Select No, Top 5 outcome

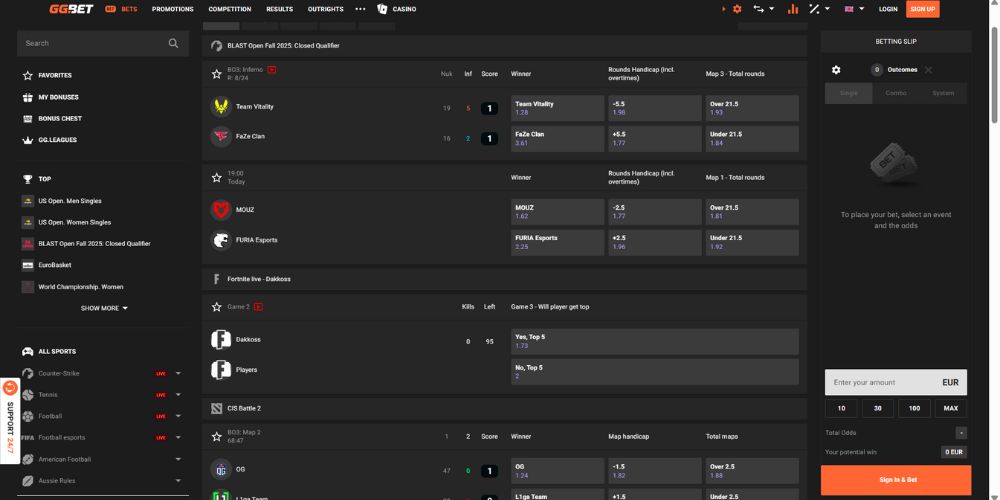(x=655, y=372)
